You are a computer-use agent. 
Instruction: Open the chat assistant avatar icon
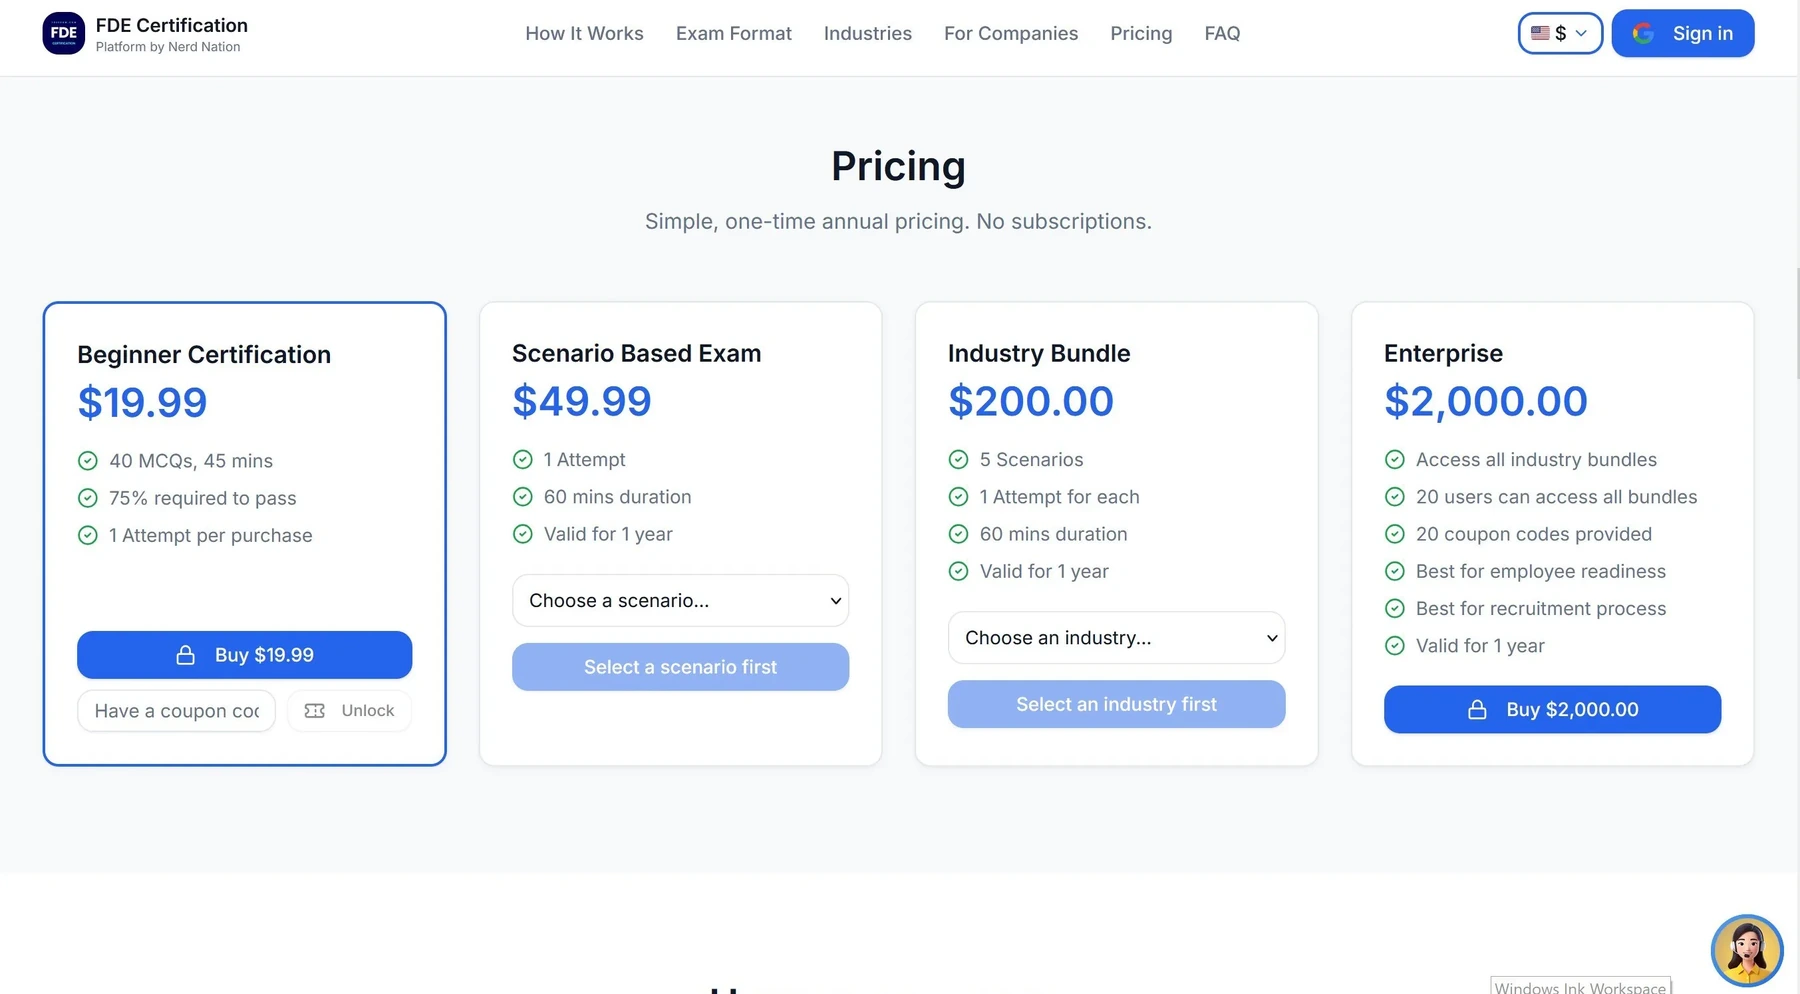1747,950
